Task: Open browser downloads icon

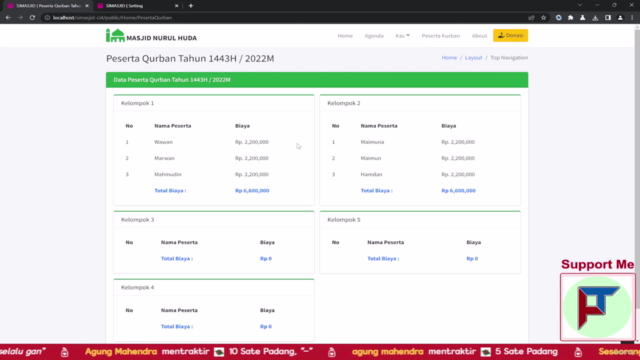Action: tap(595, 18)
